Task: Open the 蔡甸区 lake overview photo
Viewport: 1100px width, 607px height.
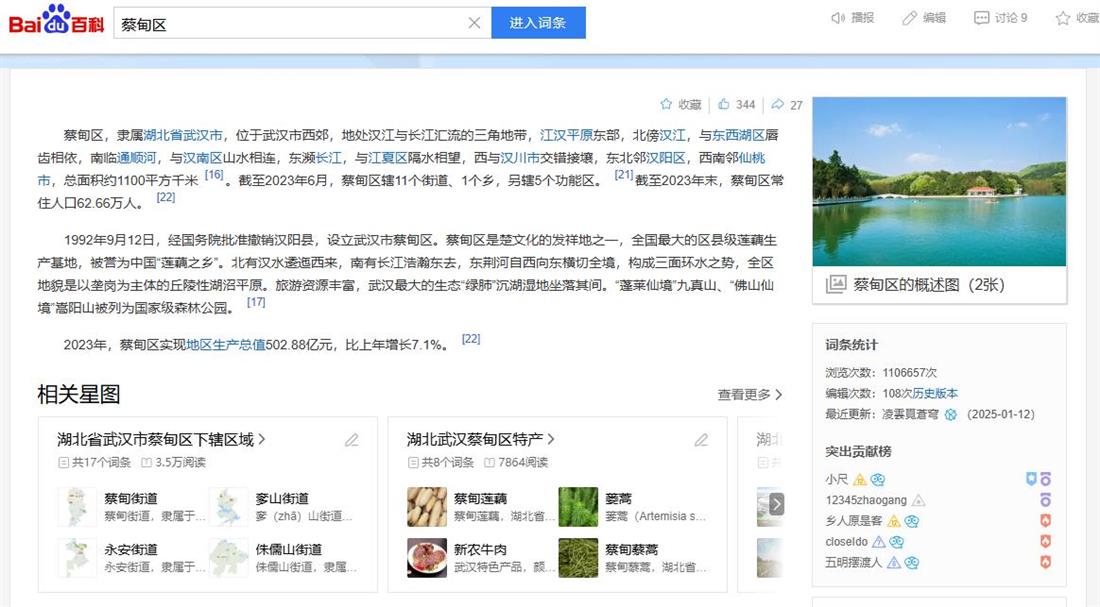Action: point(939,182)
